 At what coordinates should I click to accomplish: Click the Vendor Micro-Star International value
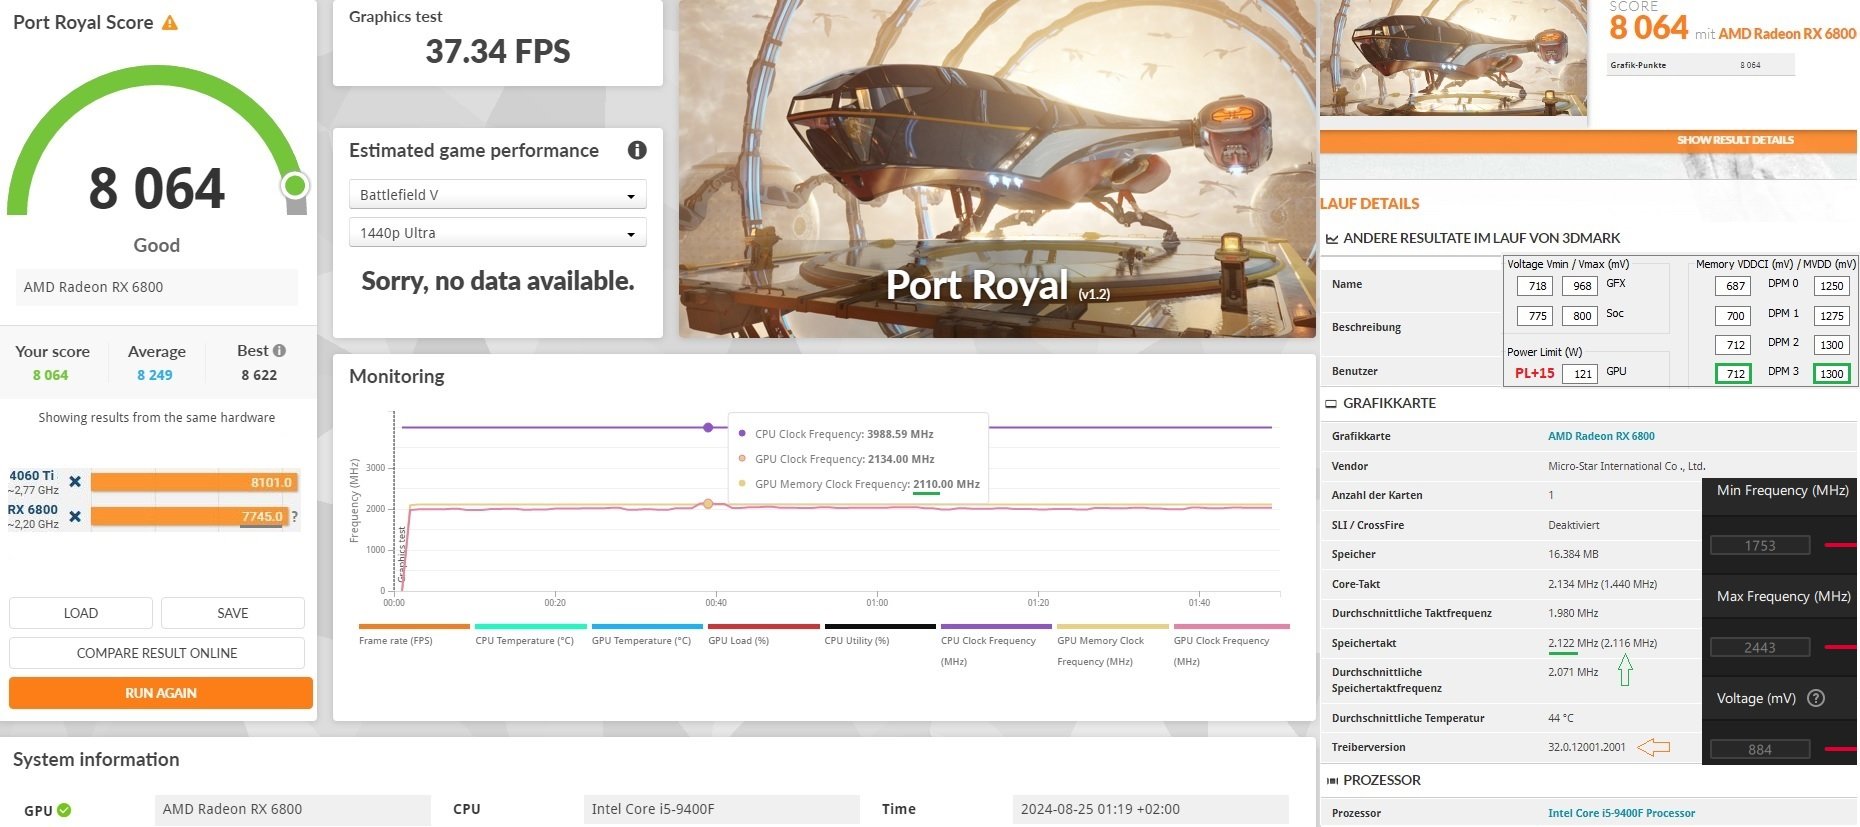[x=1626, y=466]
